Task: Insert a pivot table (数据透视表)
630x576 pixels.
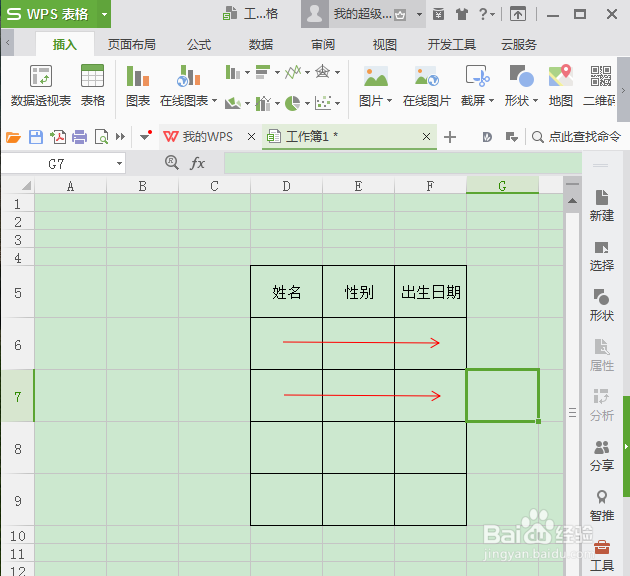Action: point(41,86)
